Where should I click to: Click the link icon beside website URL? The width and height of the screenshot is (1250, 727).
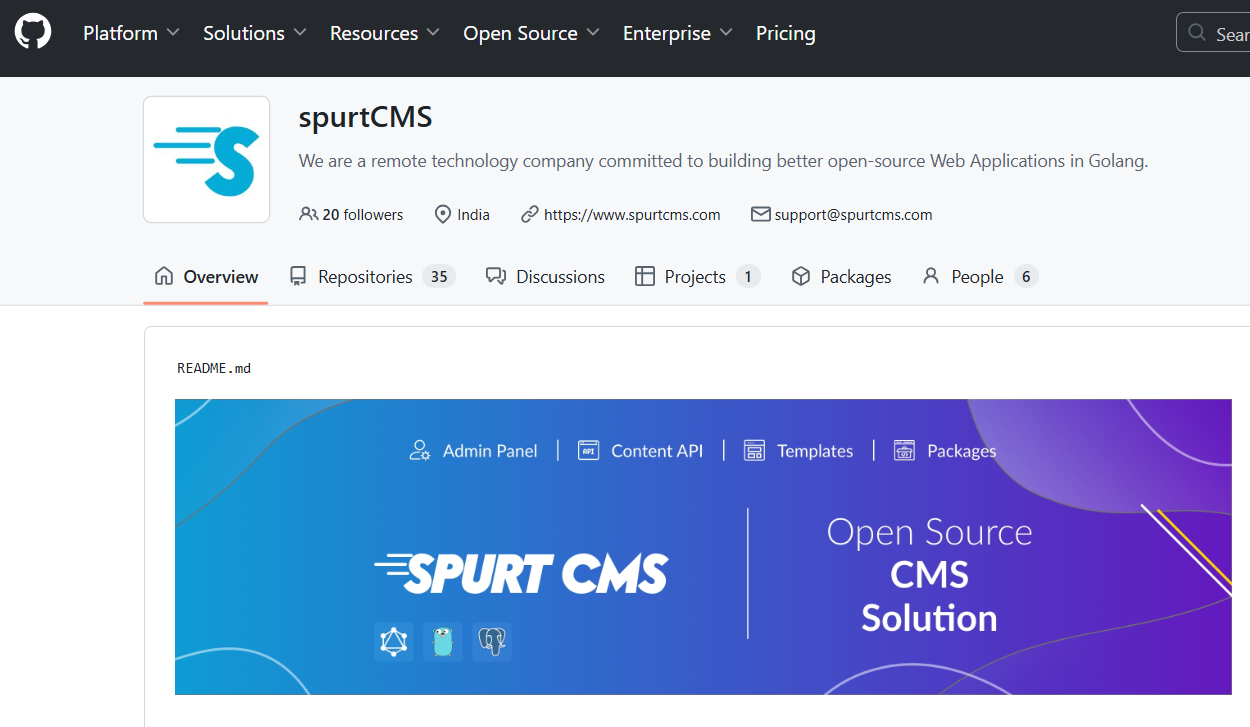(530, 214)
